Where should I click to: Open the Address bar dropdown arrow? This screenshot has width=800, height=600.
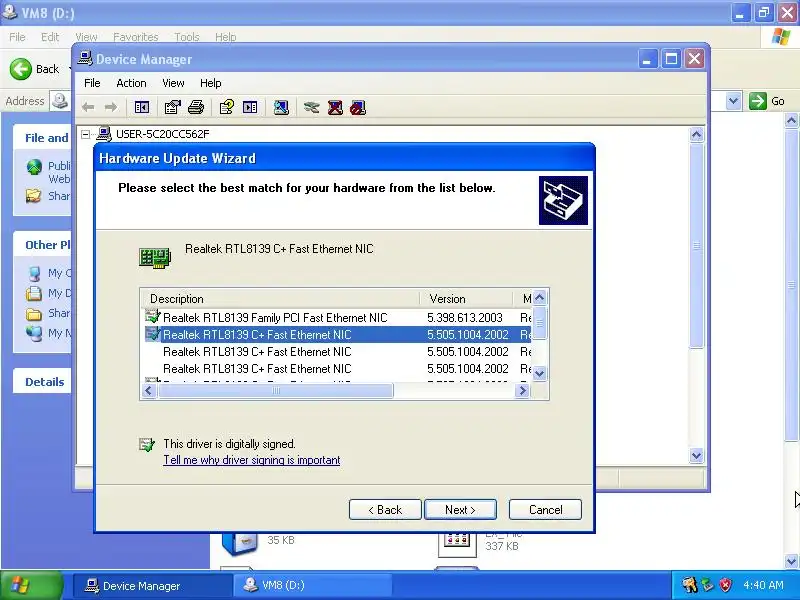pos(733,101)
